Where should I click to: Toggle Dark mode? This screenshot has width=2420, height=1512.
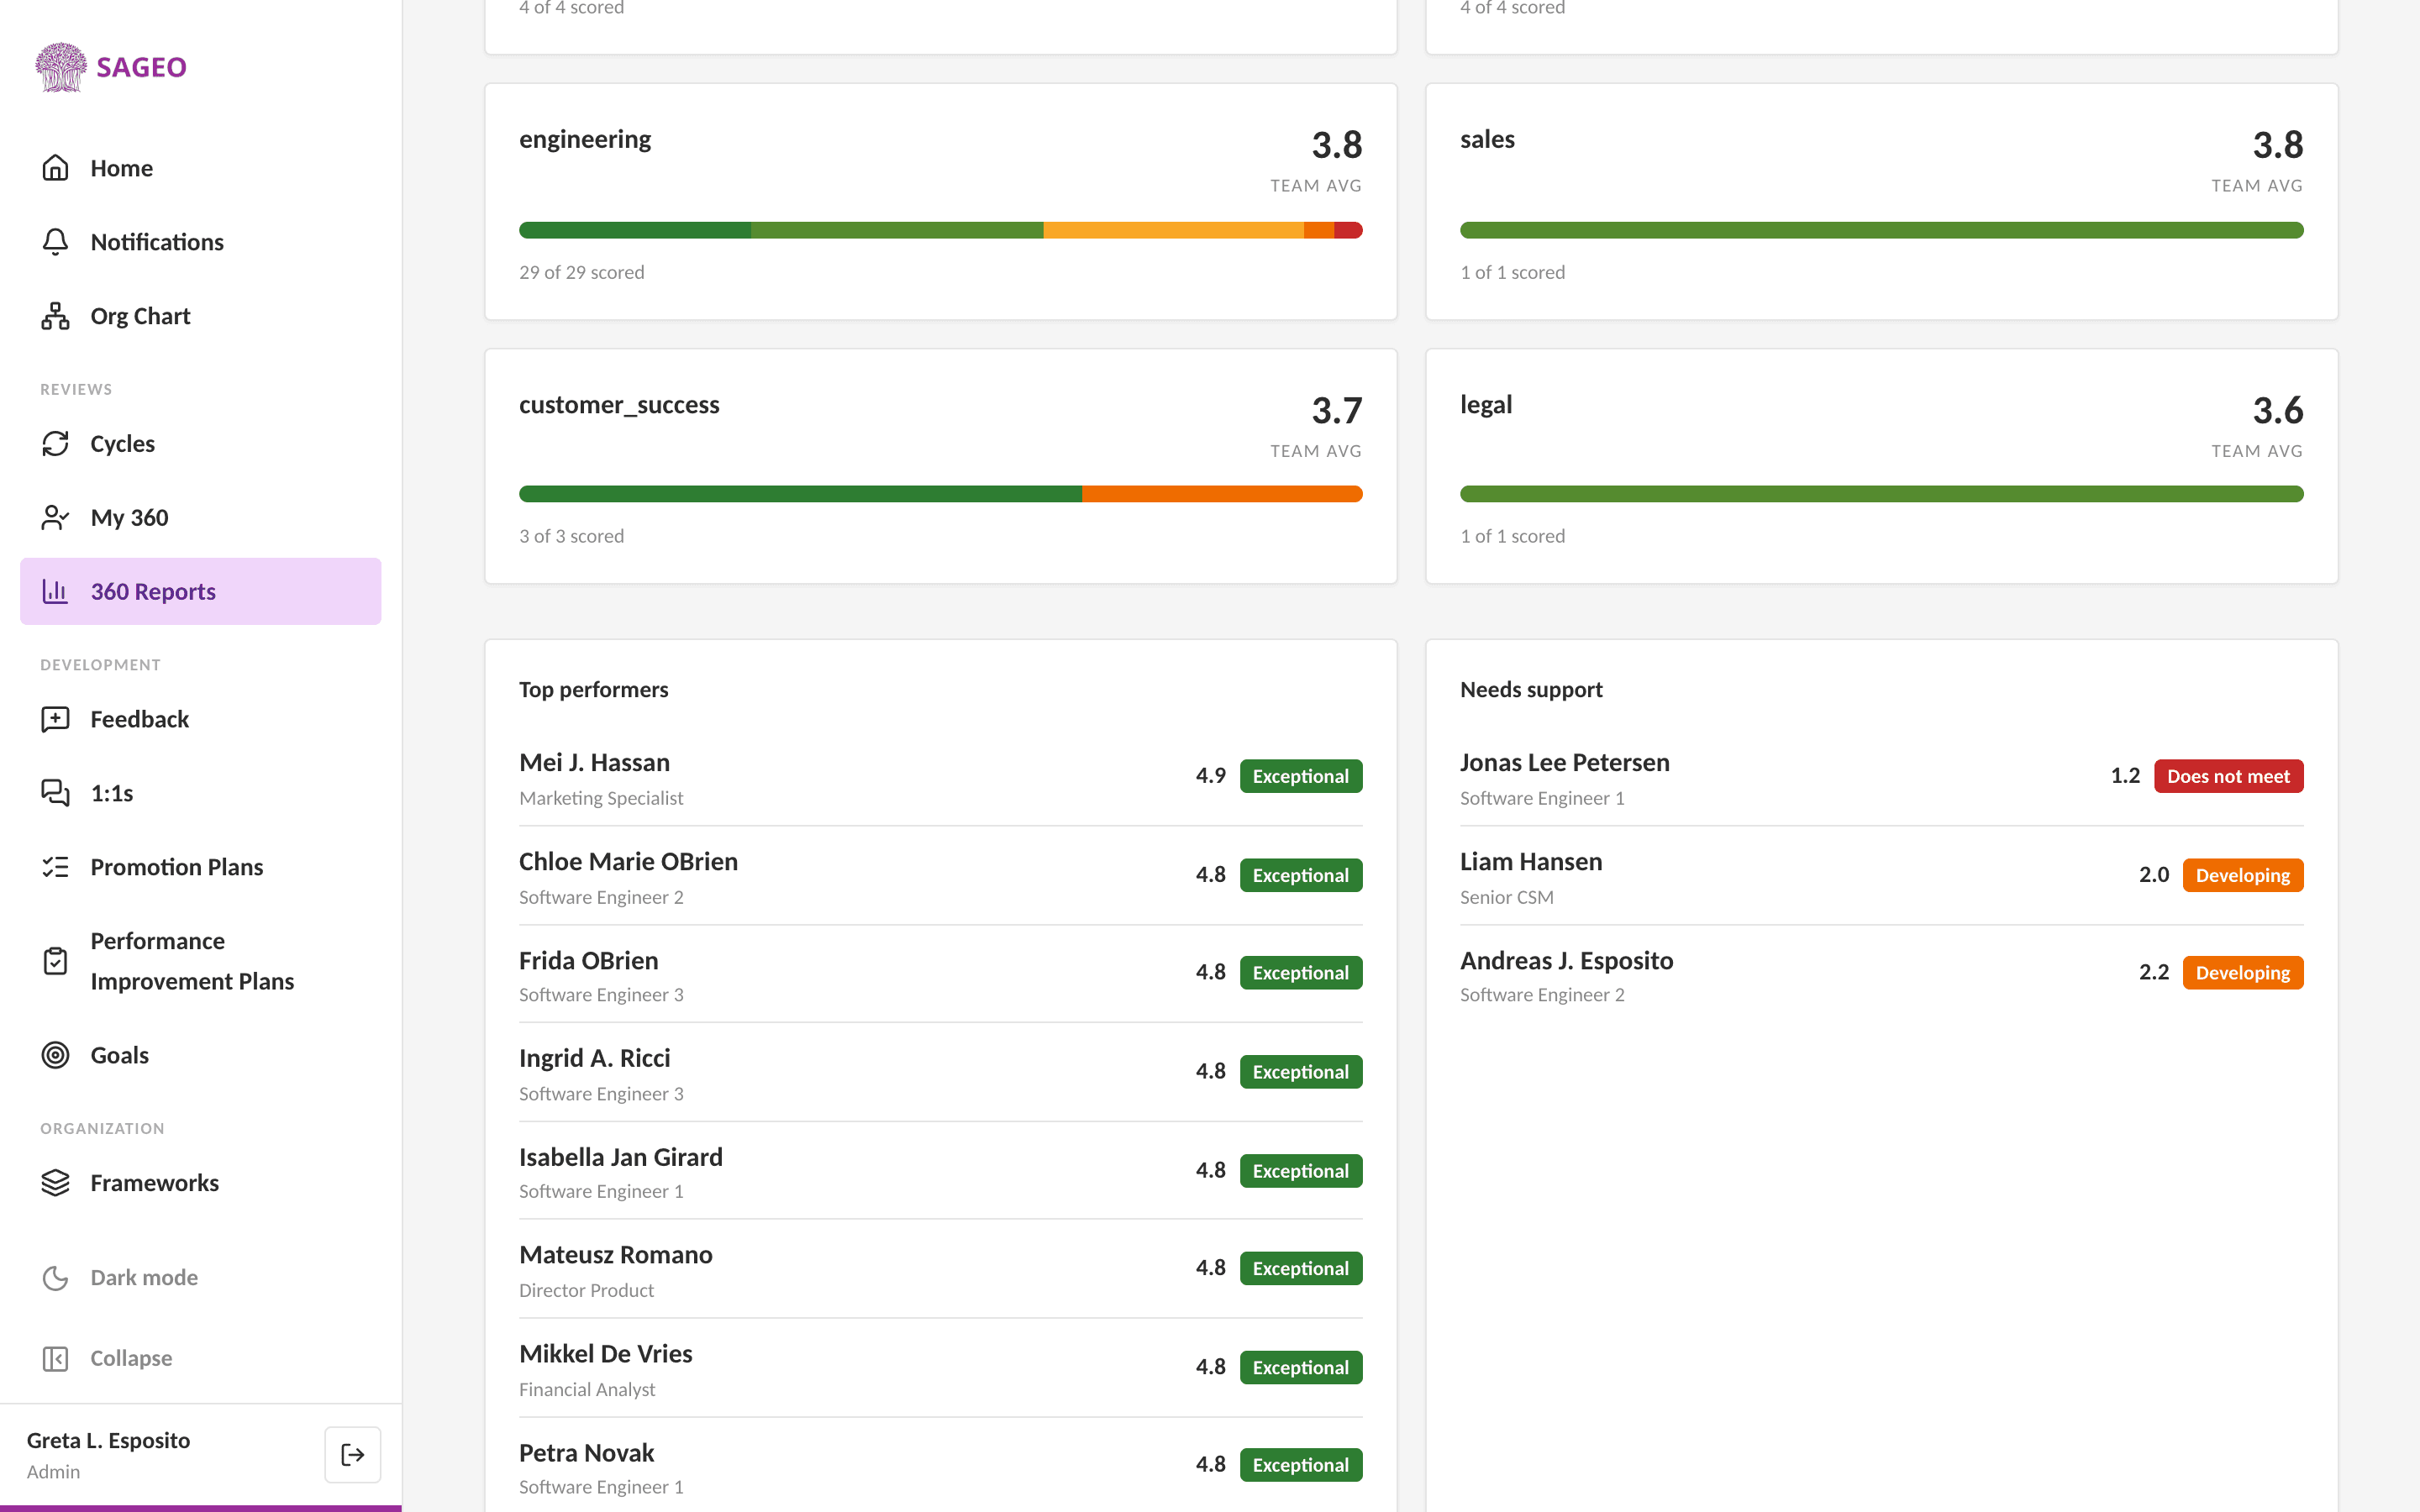(x=120, y=1277)
